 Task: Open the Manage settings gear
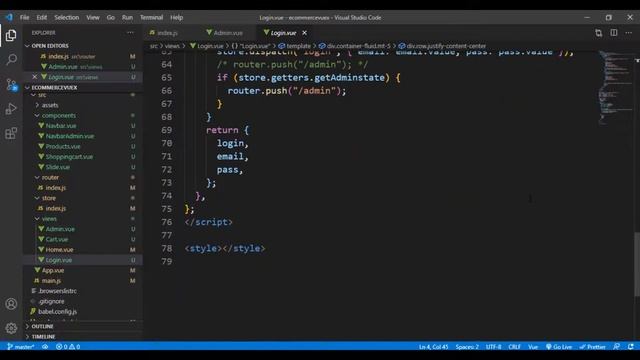[11, 328]
